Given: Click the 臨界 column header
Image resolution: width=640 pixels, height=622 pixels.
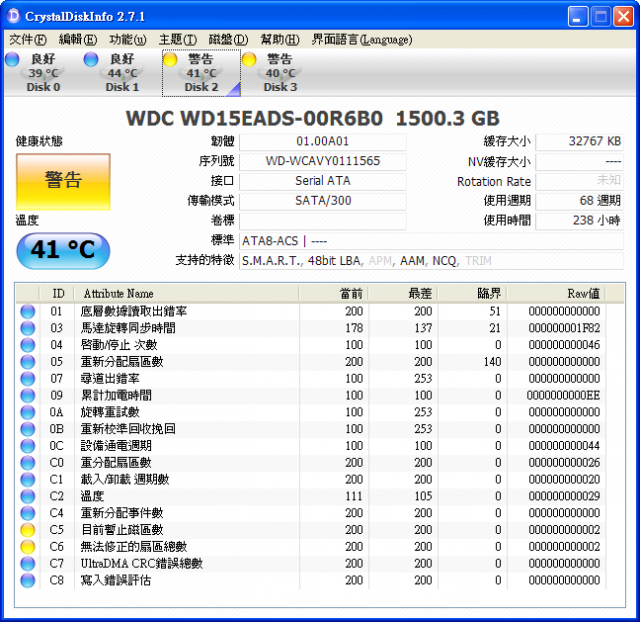Looking at the screenshot, I should coord(473,293).
